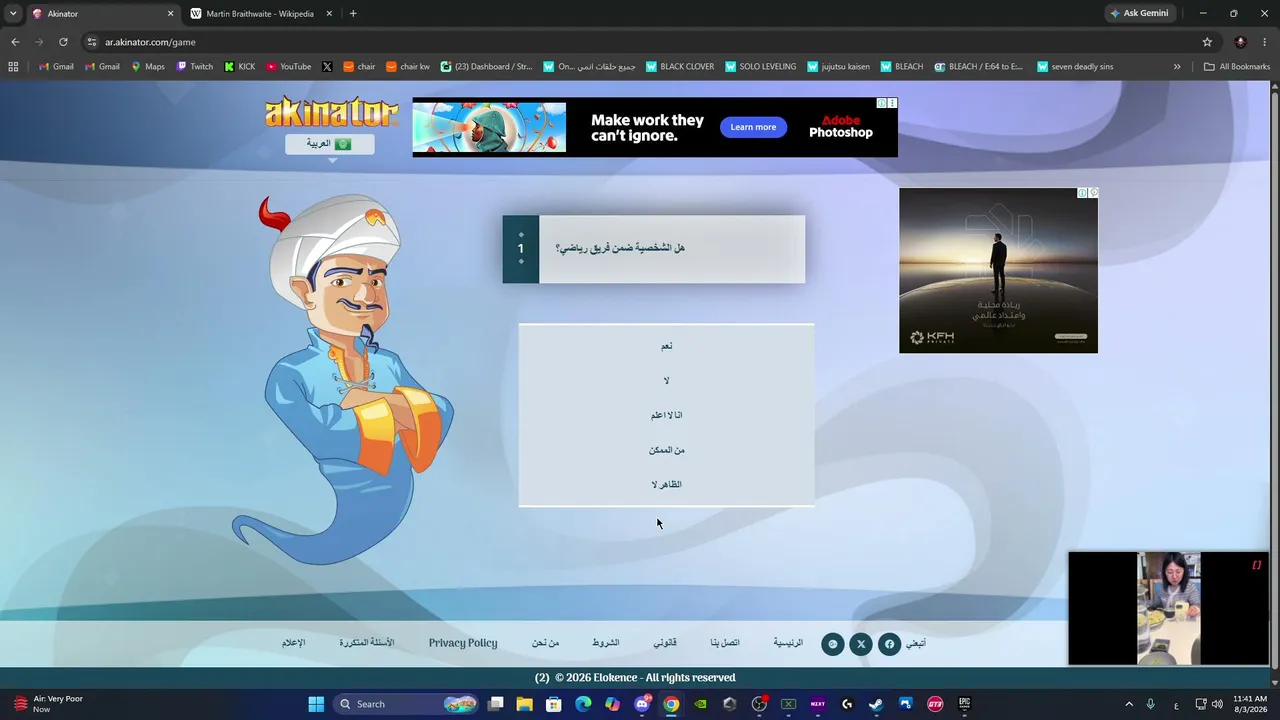Image resolution: width=1280 pixels, height=720 pixels.
Task: Open Akinator's Facebook page icon
Action: (889, 644)
